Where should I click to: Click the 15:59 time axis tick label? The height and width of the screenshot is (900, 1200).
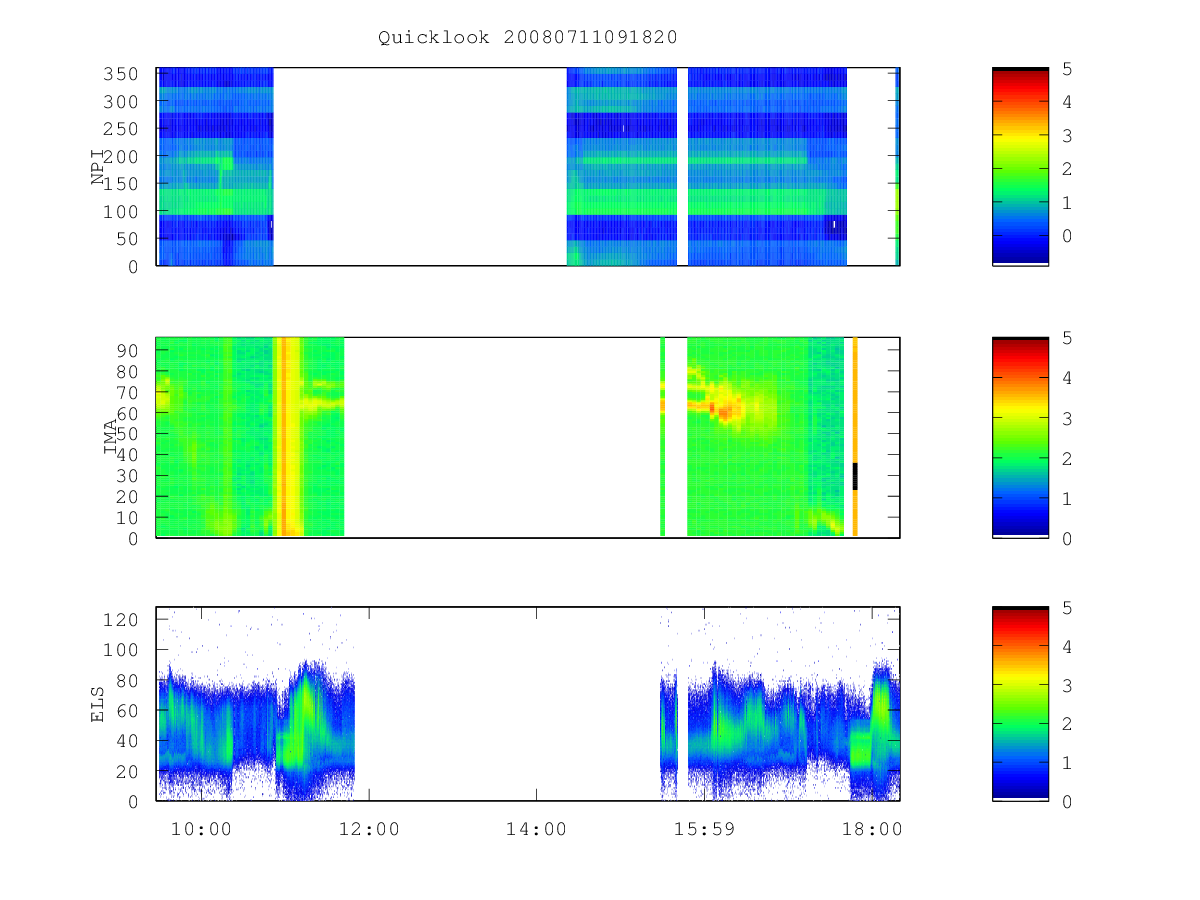click(704, 829)
